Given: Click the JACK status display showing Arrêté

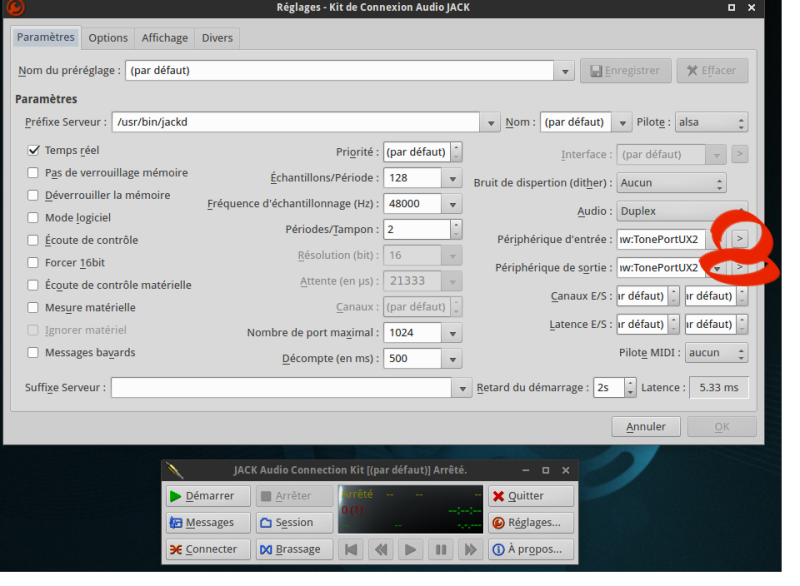Looking at the screenshot, I should pos(411,509).
